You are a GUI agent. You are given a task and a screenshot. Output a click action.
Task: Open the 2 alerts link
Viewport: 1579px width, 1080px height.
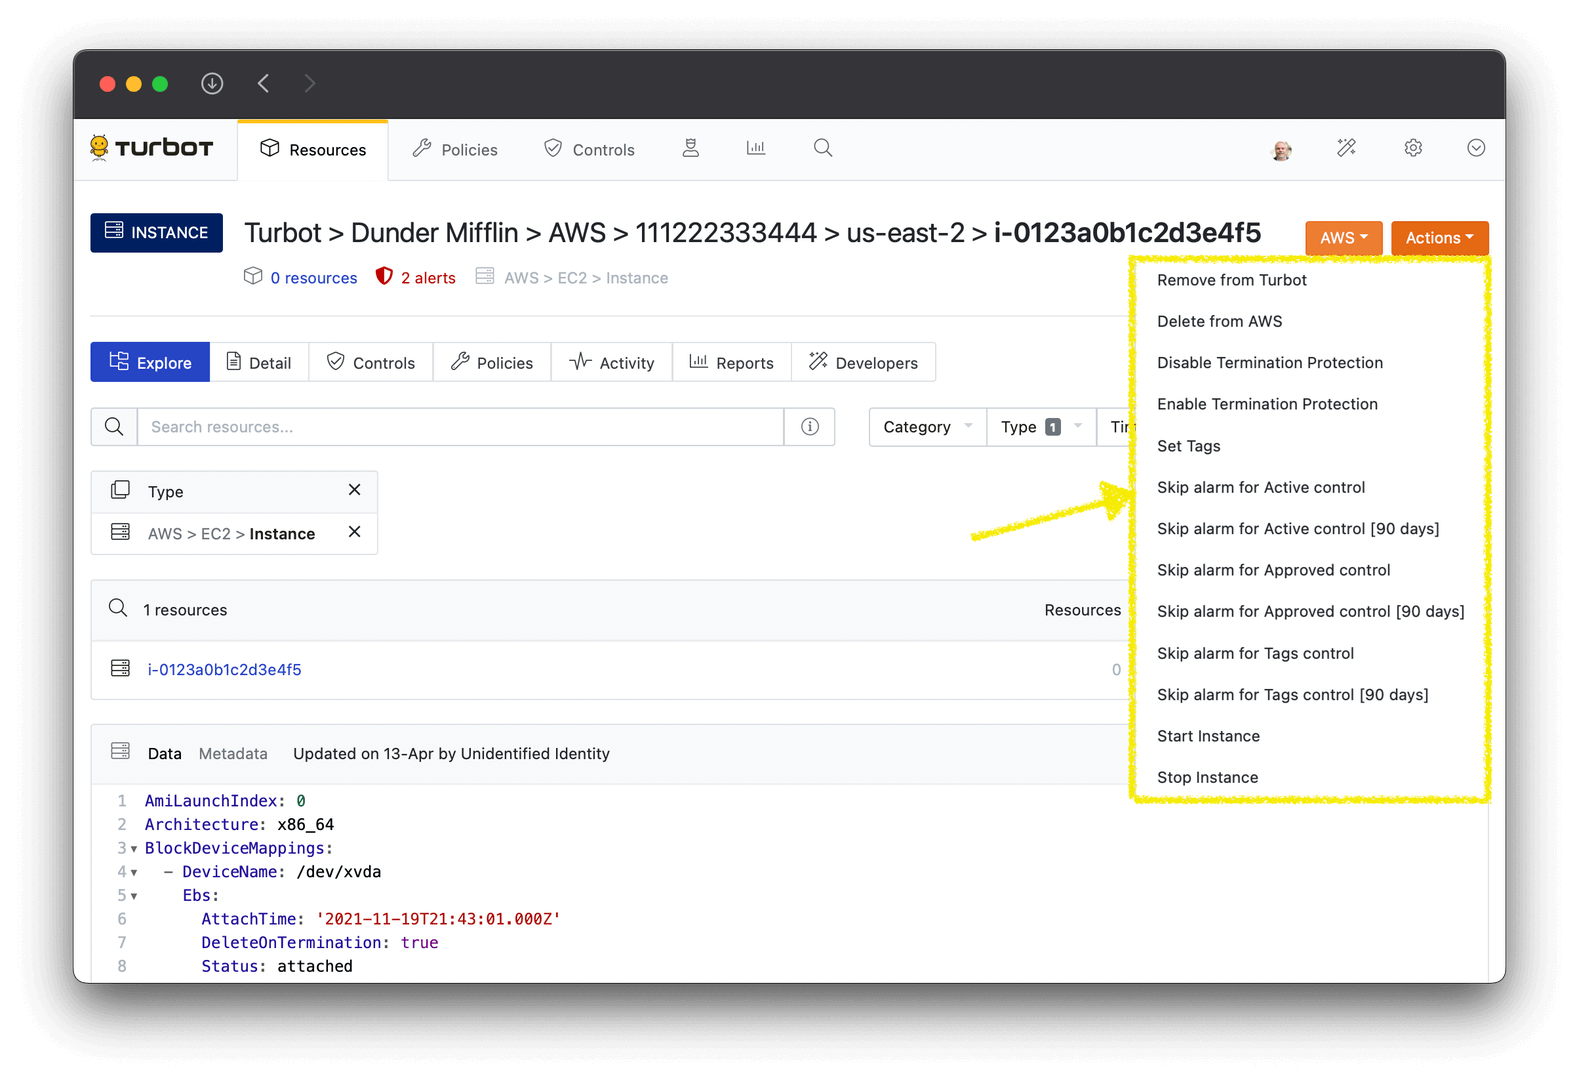click(428, 278)
